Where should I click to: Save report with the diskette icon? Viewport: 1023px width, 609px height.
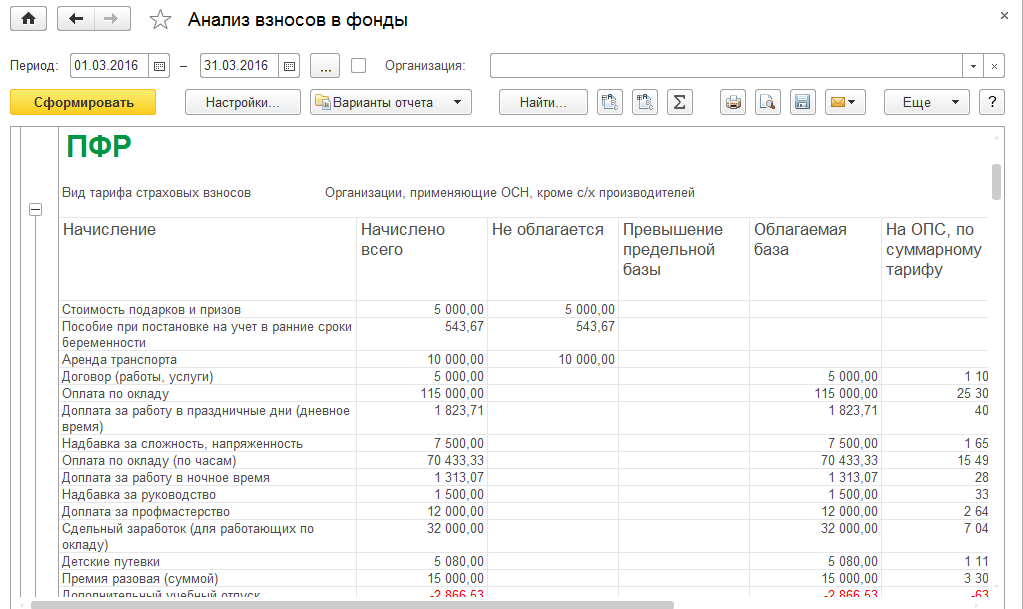point(801,102)
